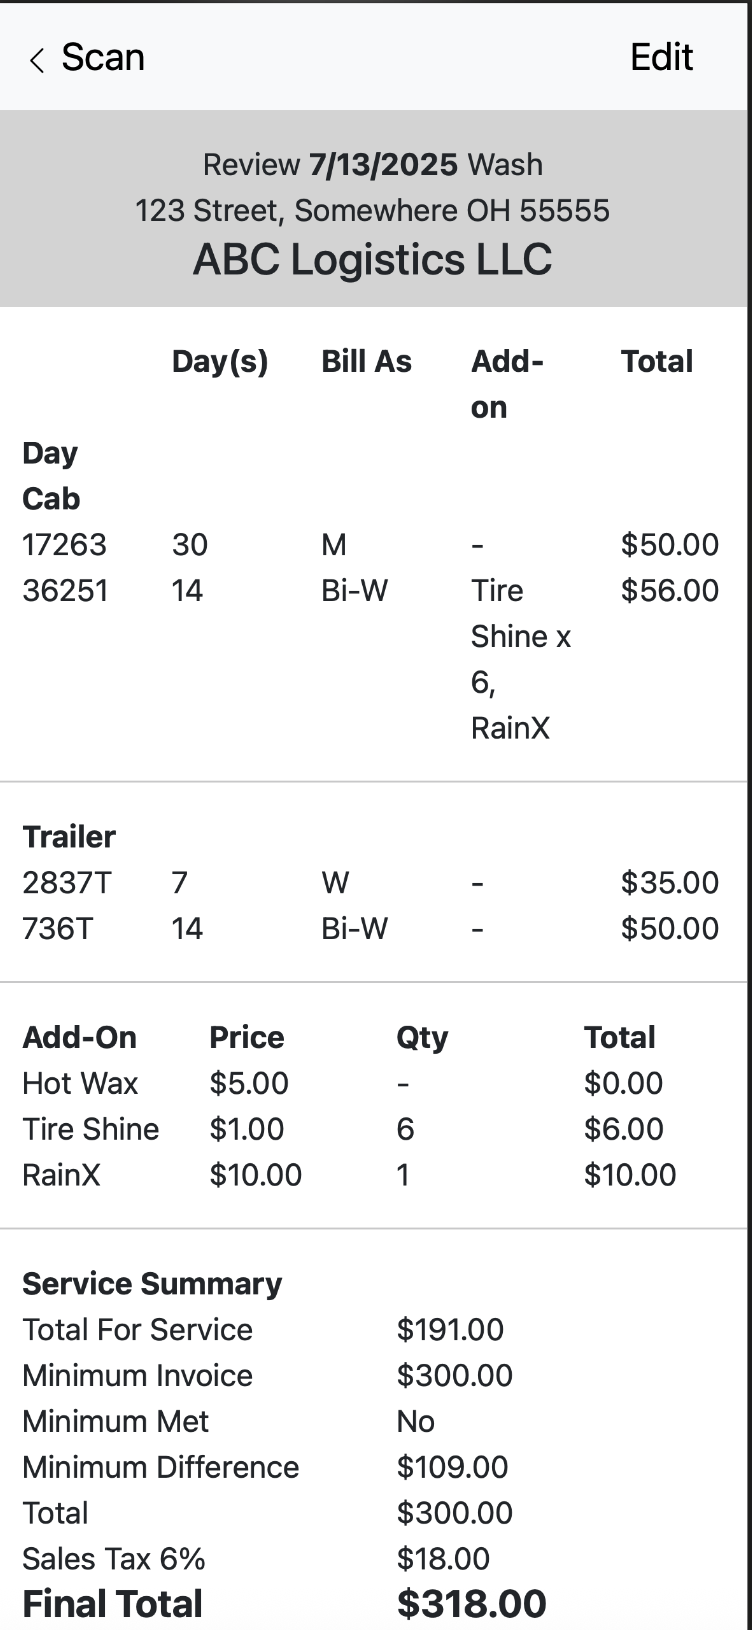Click the ABC Logistics LLC company name
752x1630 pixels.
click(372, 260)
